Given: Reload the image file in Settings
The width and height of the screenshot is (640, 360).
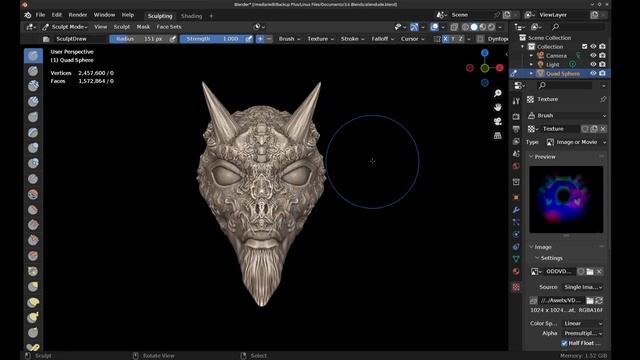Looking at the screenshot, I should tap(599, 300).
